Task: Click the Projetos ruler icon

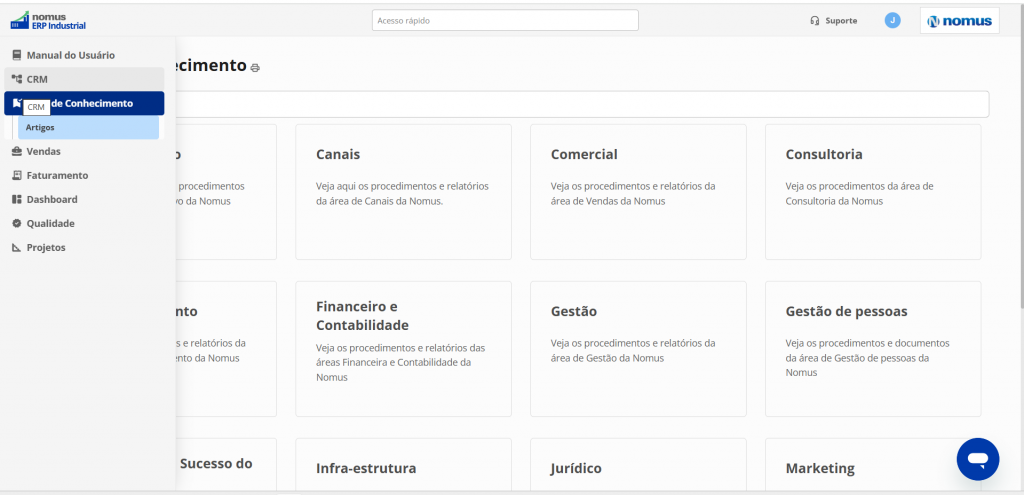Action: 17,248
